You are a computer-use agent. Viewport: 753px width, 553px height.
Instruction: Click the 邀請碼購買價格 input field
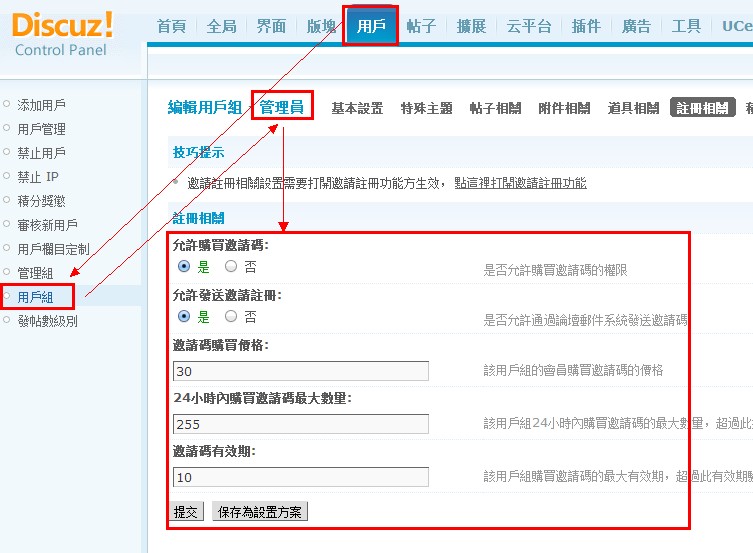pos(300,371)
